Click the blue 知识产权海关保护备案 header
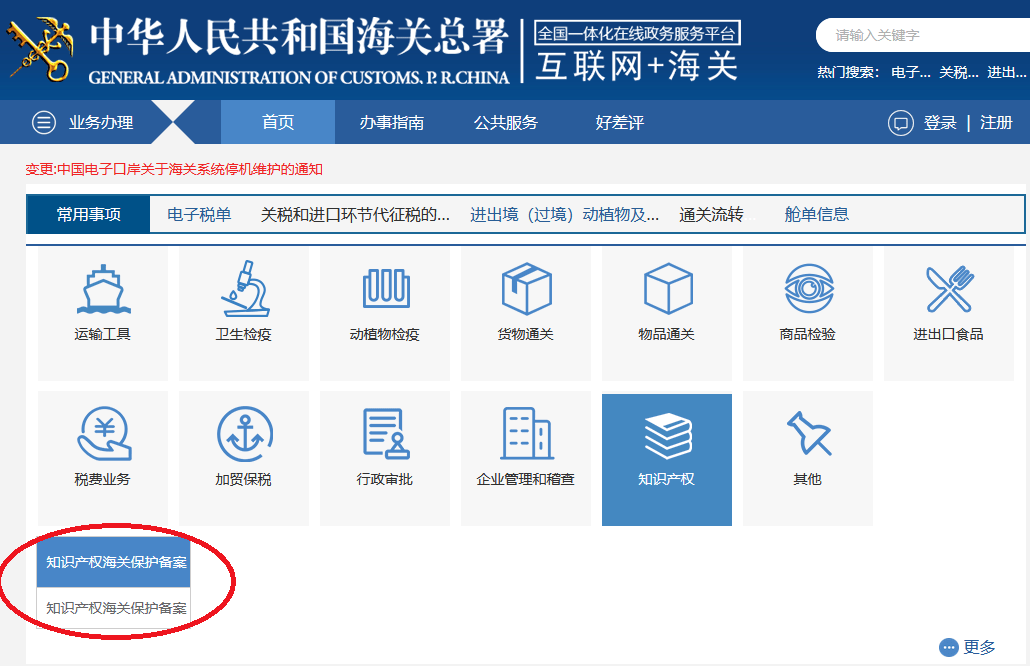The width and height of the screenshot is (1030, 666). (114, 562)
